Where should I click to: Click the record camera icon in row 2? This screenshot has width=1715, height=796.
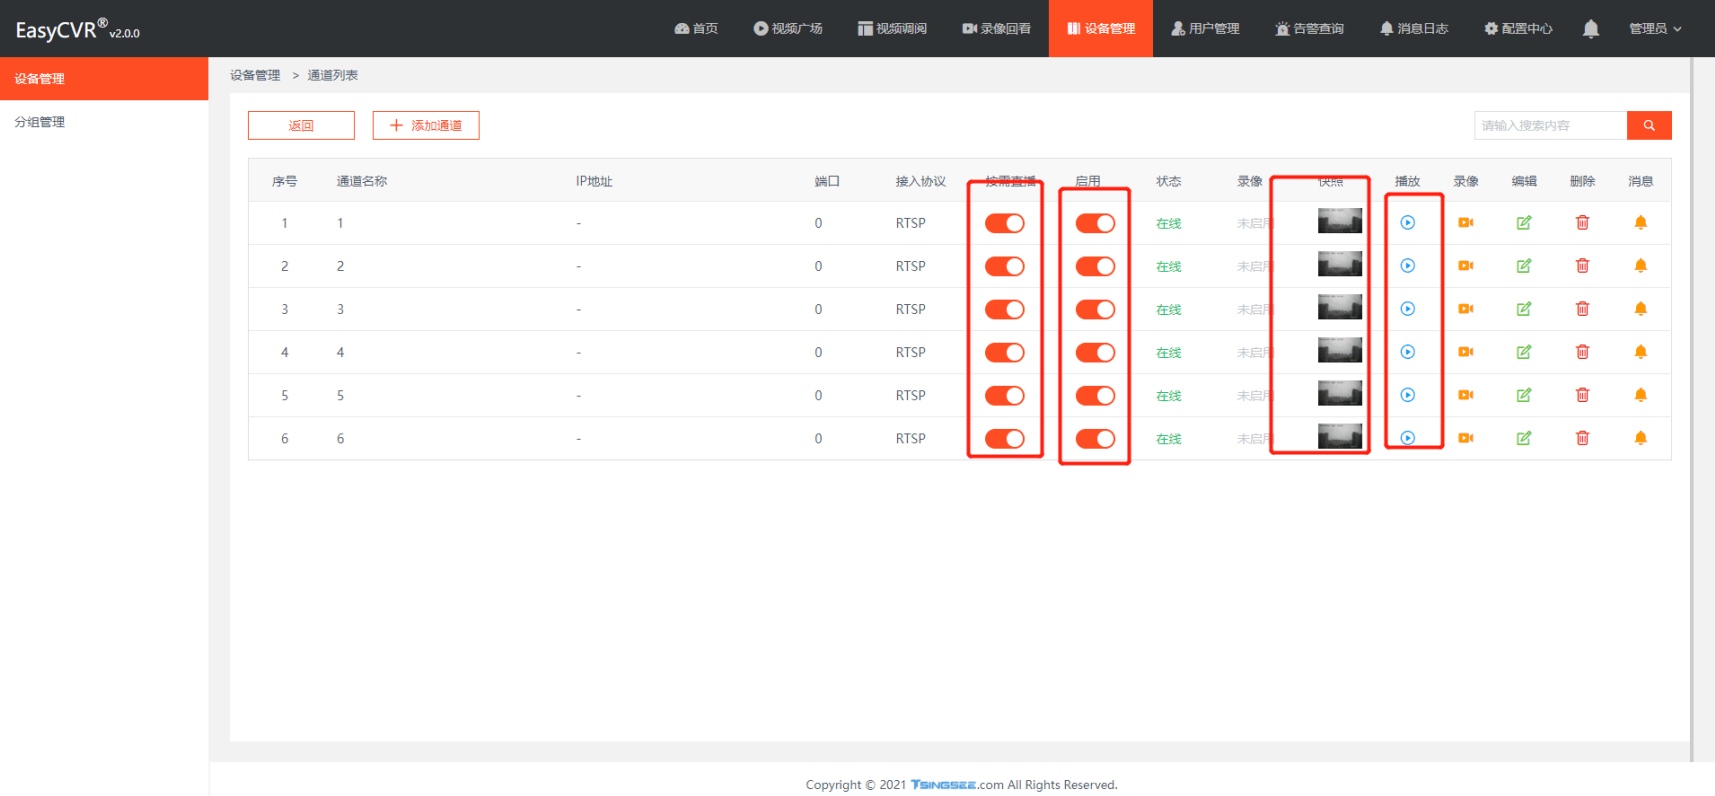1465,266
